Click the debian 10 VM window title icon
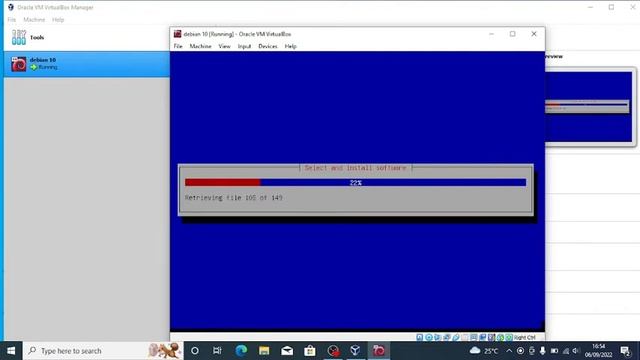This screenshot has height=360, width=640. [x=178, y=34]
